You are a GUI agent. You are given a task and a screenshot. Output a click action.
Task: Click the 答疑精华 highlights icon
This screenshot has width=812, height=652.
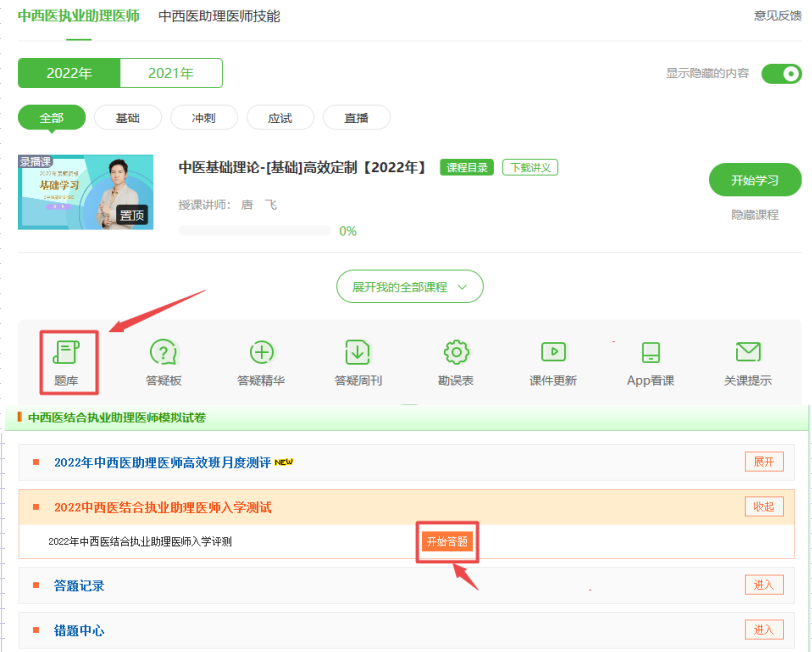[x=260, y=362]
